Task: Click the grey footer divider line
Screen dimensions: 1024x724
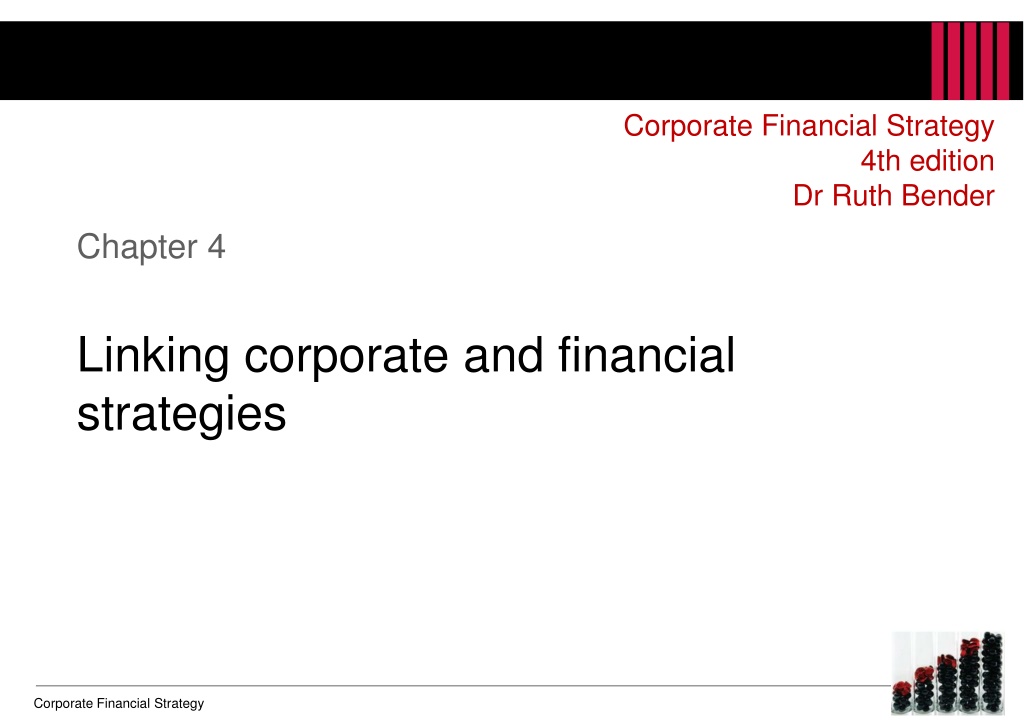Action: tap(450, 686)
